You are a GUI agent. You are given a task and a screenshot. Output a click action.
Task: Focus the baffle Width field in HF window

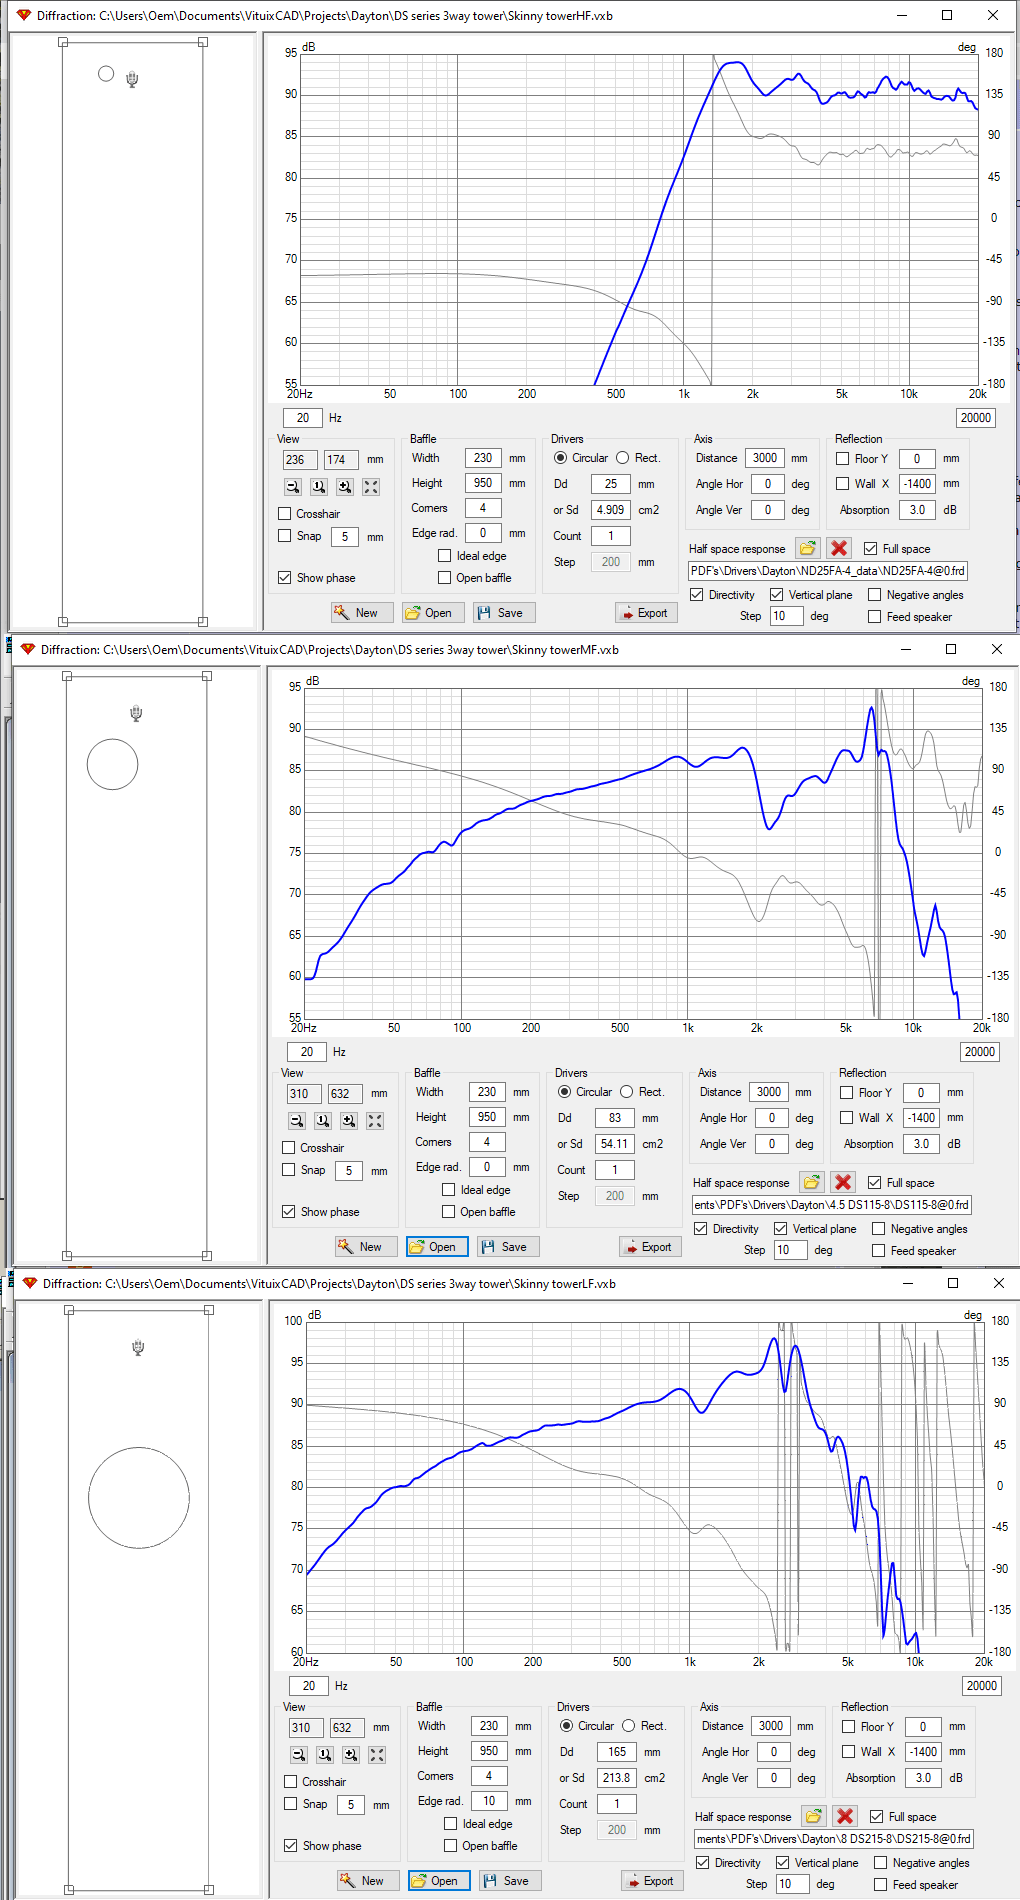click(484, 458)
